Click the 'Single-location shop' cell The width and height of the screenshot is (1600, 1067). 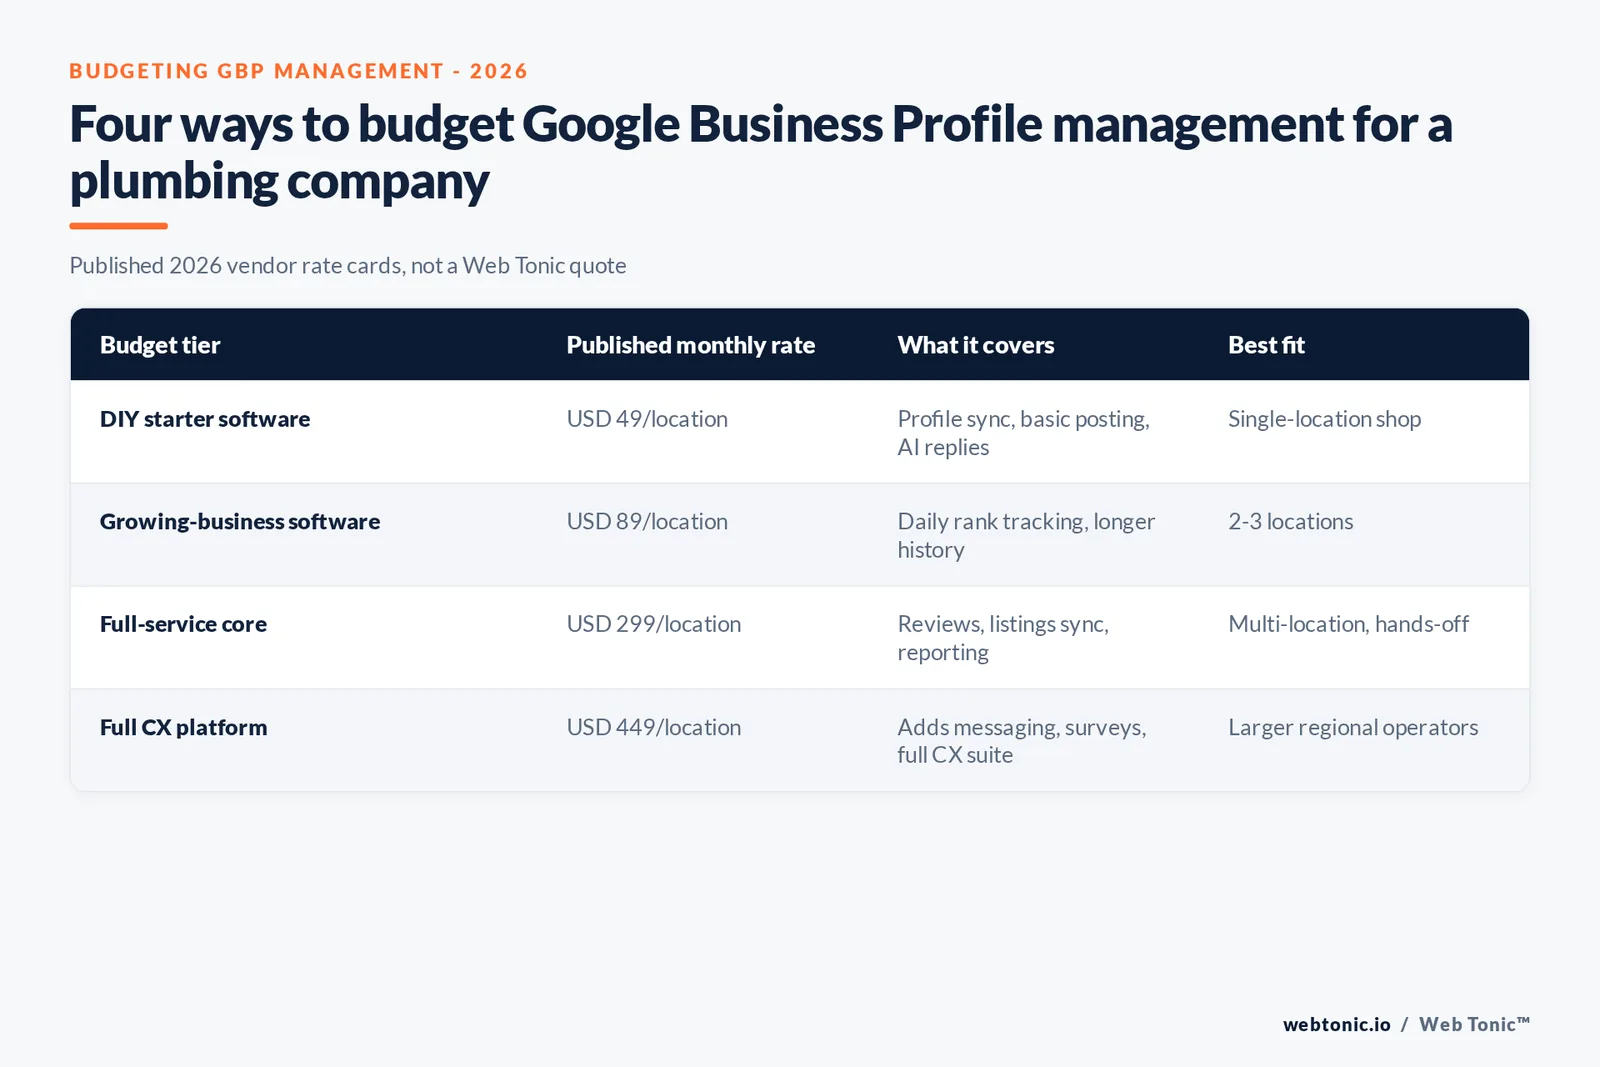[x=1325, y=419]
